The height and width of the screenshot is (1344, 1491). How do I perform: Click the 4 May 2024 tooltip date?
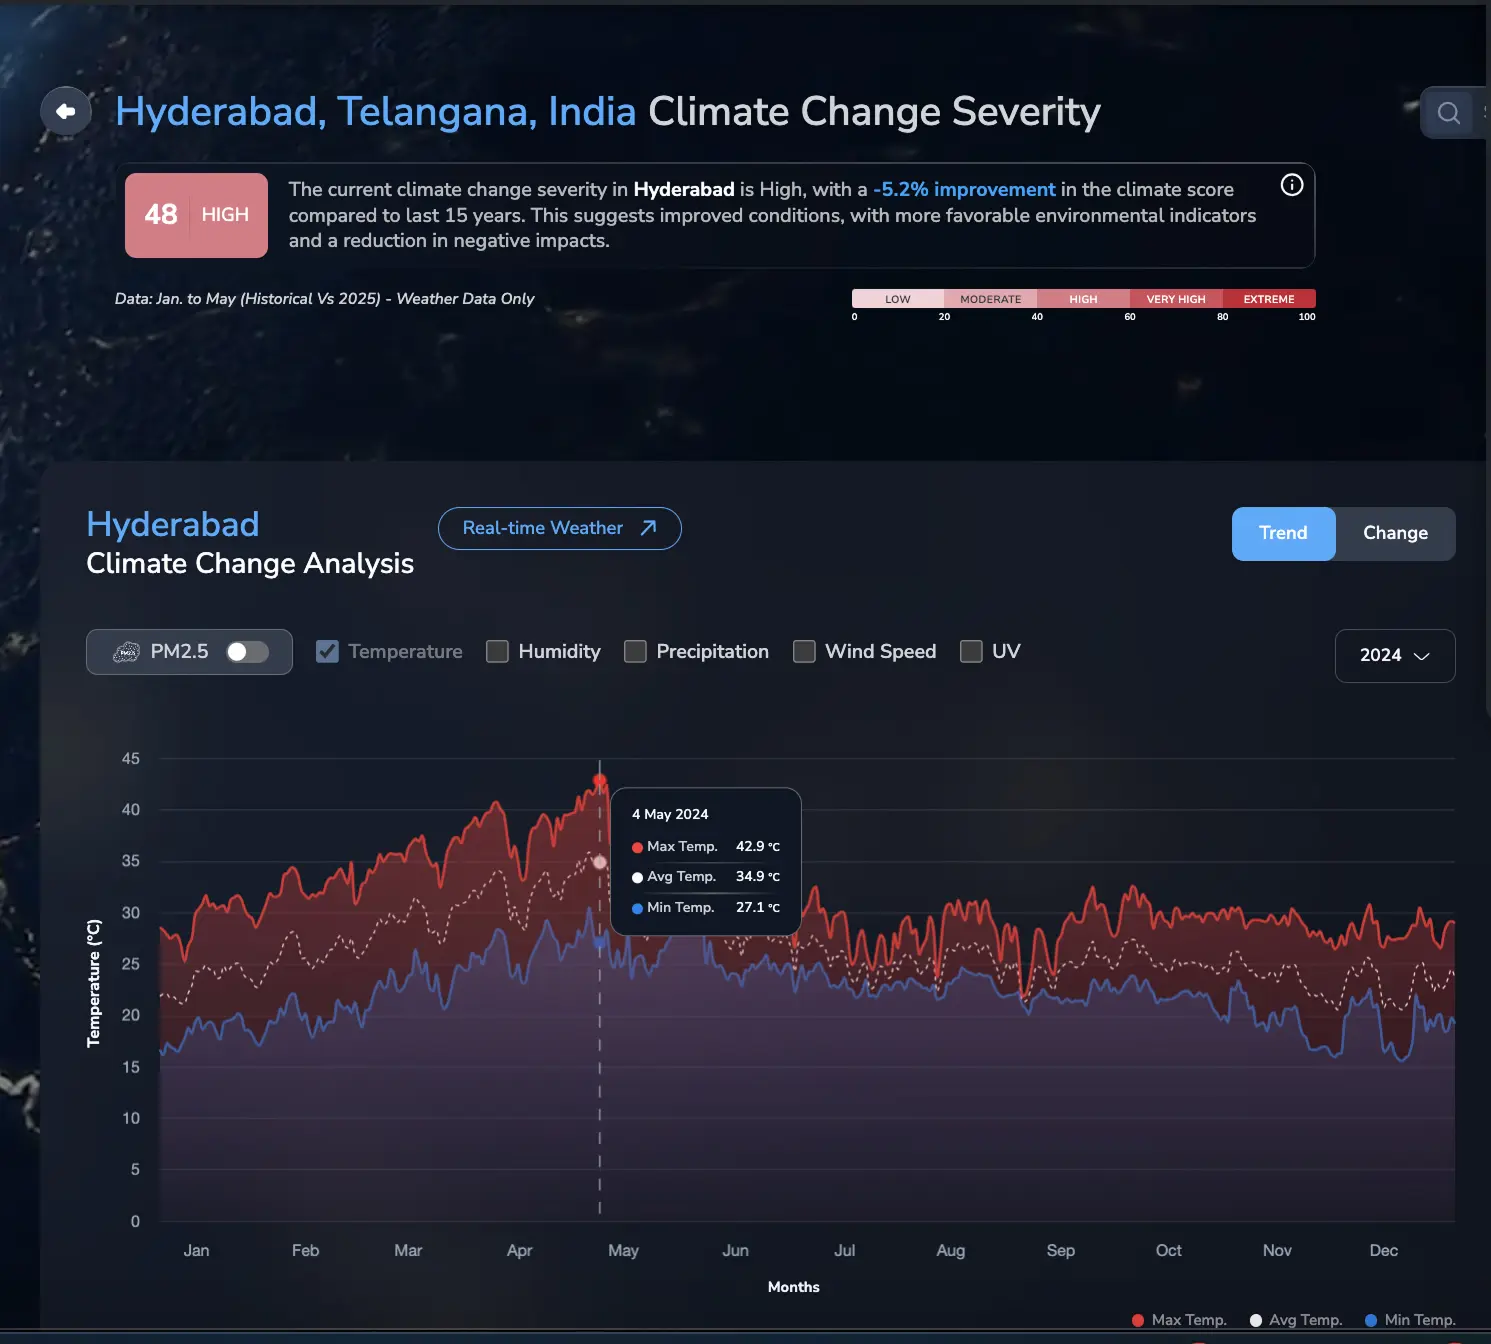(670, 814)
